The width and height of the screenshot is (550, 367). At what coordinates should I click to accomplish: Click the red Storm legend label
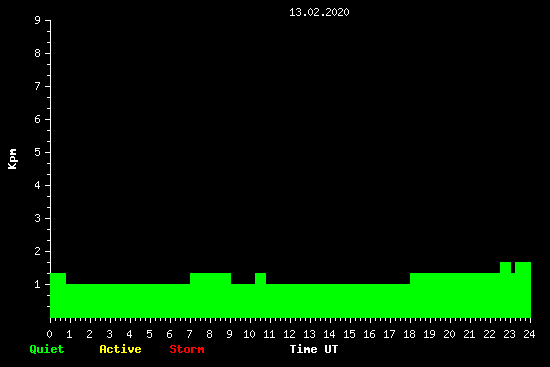(187, 349)
